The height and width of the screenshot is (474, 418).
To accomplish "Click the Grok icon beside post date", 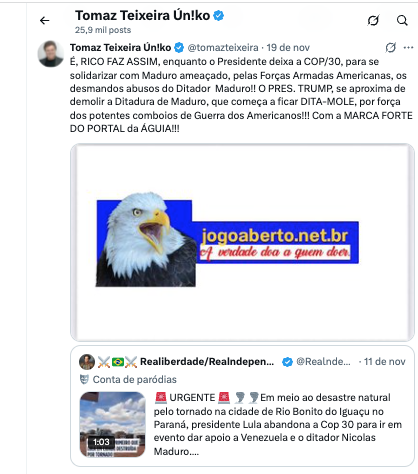I will click(390, 47).
